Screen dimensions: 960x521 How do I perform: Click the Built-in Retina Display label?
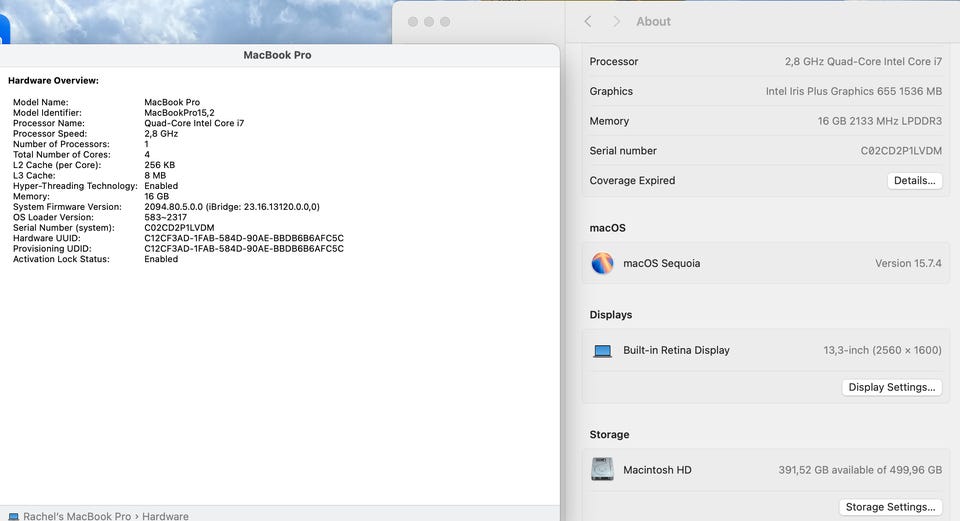[x=677, y=350]
